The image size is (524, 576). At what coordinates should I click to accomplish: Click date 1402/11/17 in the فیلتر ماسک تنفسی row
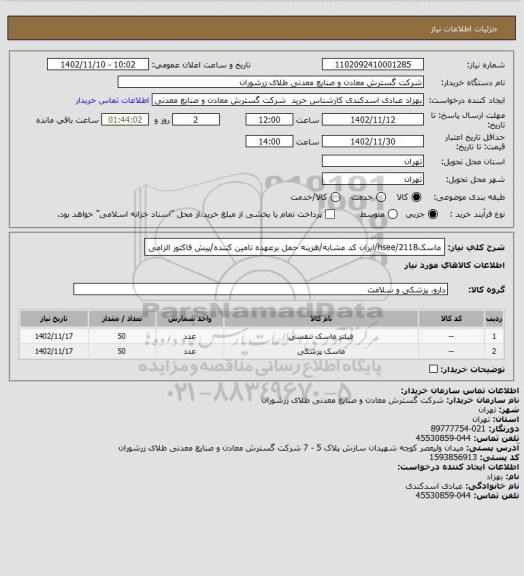coord(54,336)
